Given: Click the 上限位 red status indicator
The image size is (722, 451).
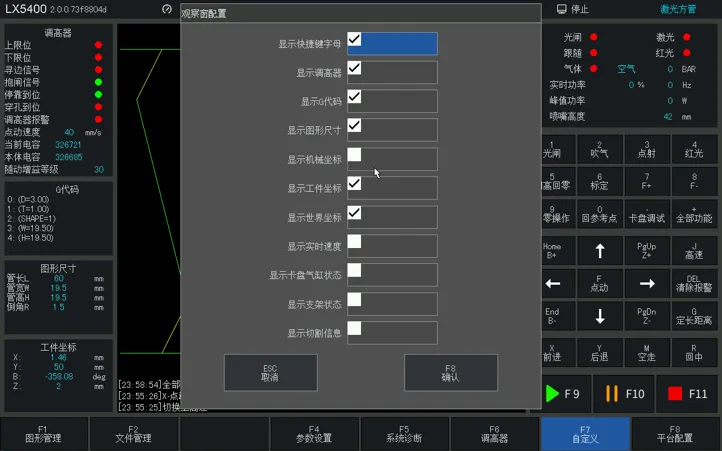Looking at the screenshot, I should click(98, 45).
